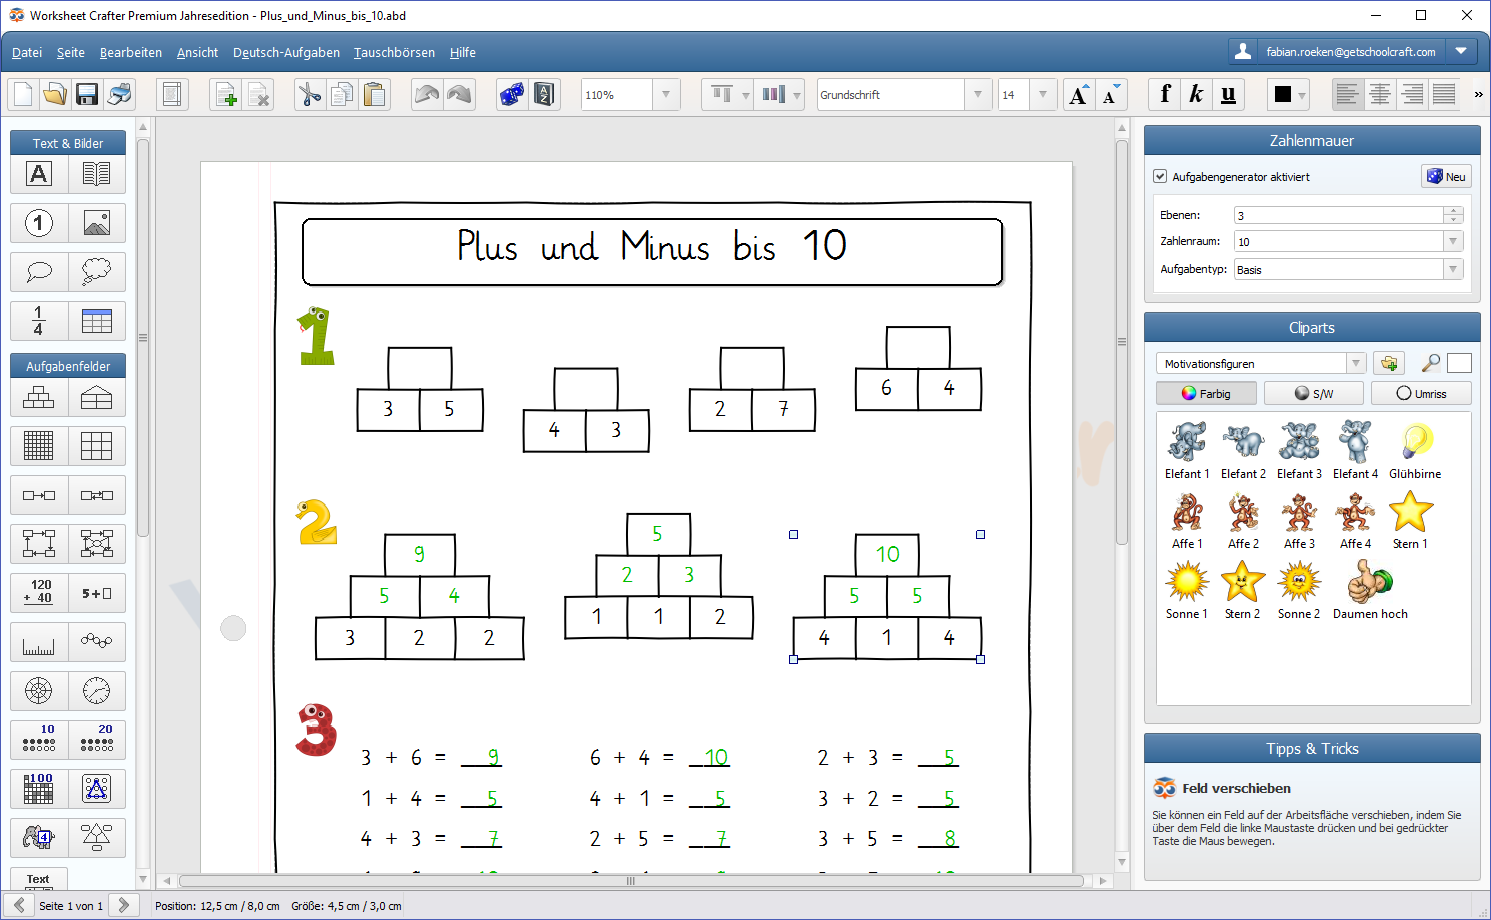Insert a clock exercise field

tap(97, 691)
